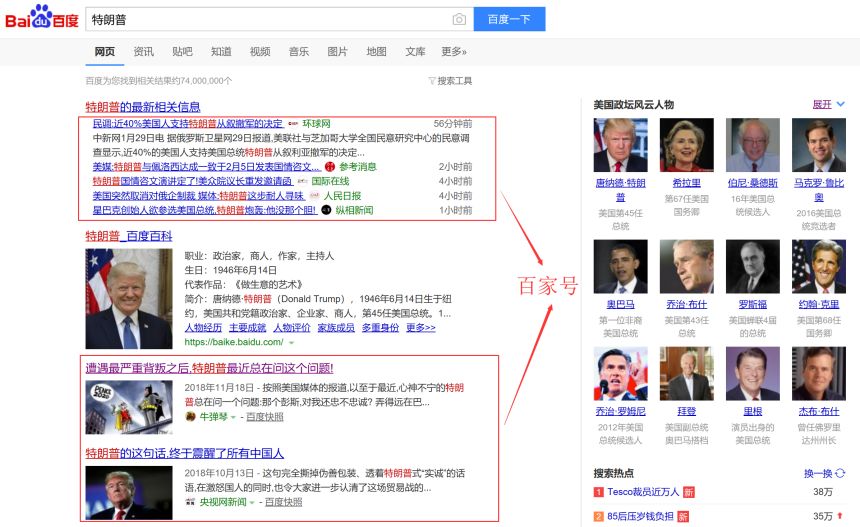The height and width of the screenshot is (527, 860).
Task: Click 唐纳德·特朗普 photo in sidebar
Action: tap(620, 145)
